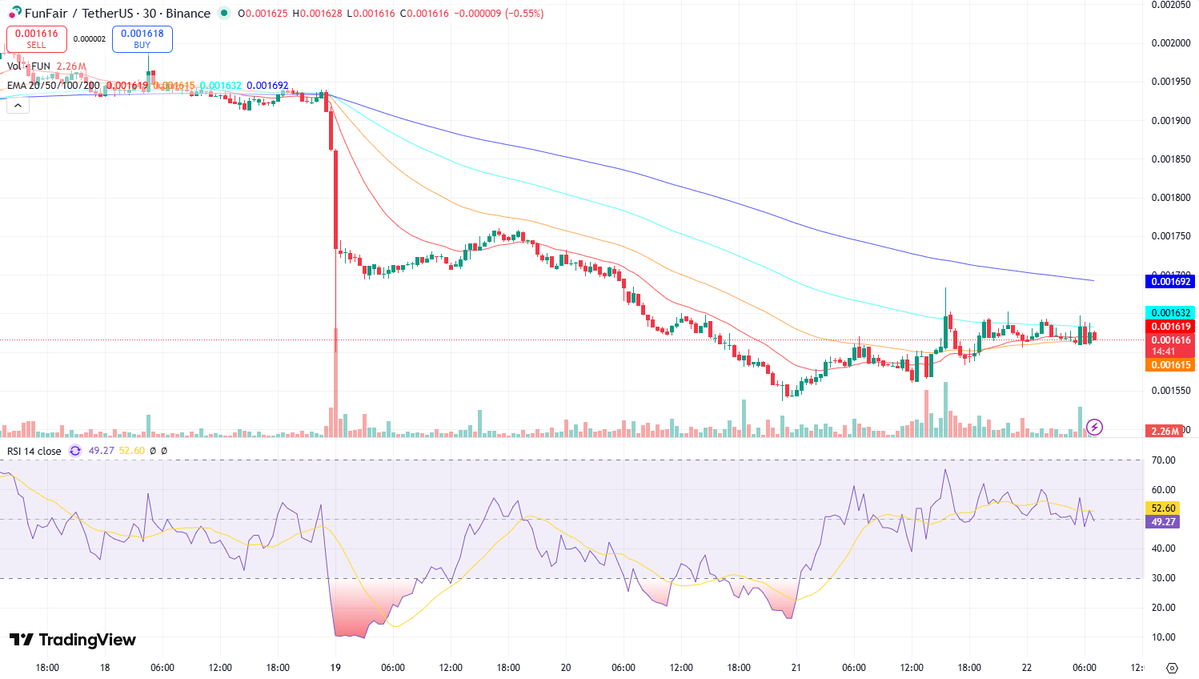The width and height of the screenshot is (1199, 679).
Task: Click the purple 49.27 RSI legend value
Action: pos(101,451)
